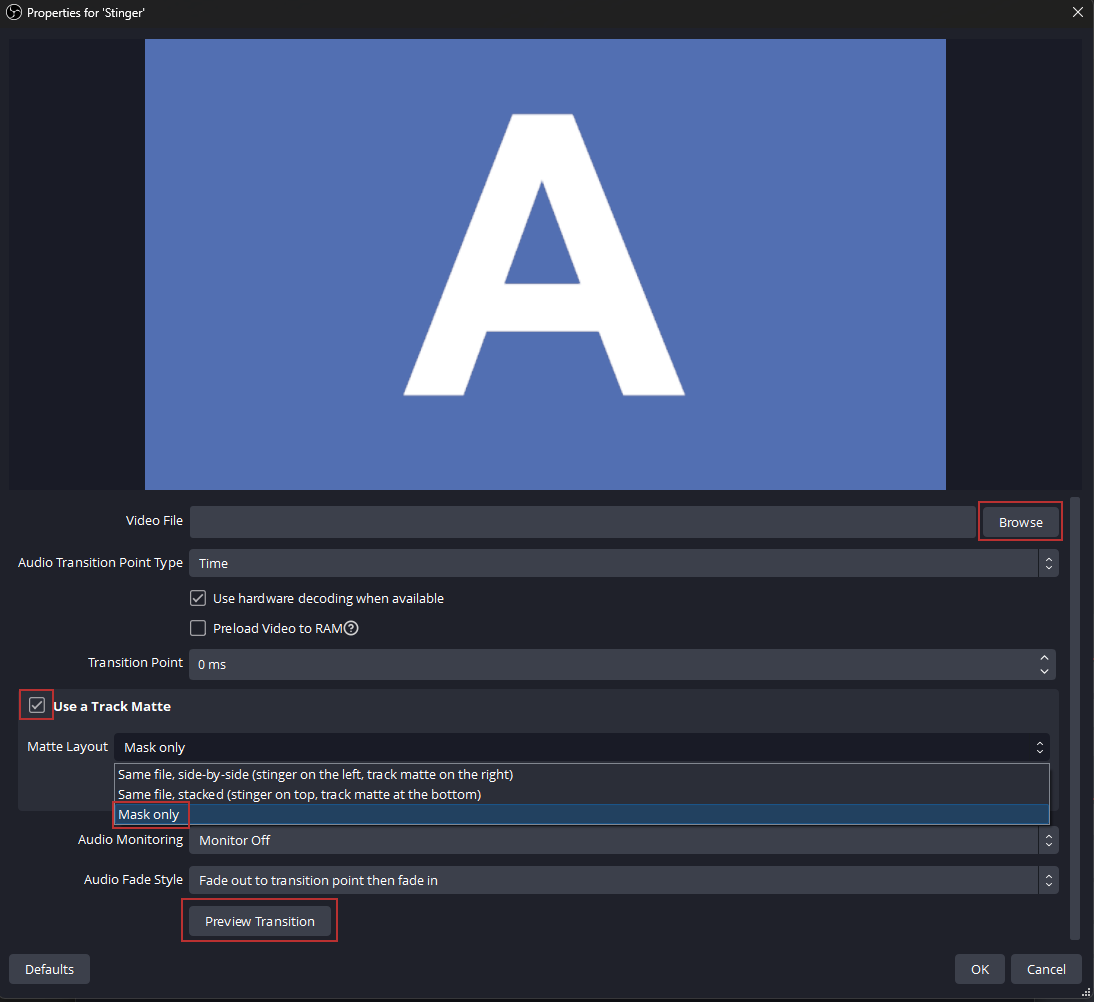Viewport: 1094px width, 1002px height.
Task: Choose Same file, stacked matte option
Action: pos(299,794)
